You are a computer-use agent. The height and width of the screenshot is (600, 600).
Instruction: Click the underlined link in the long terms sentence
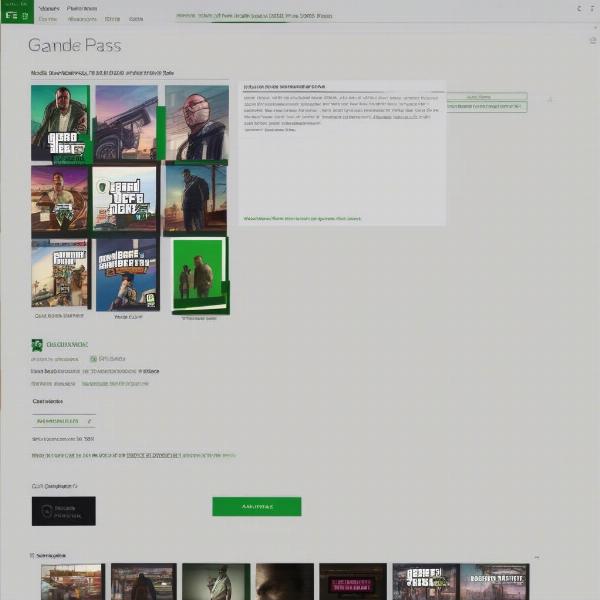153,455
